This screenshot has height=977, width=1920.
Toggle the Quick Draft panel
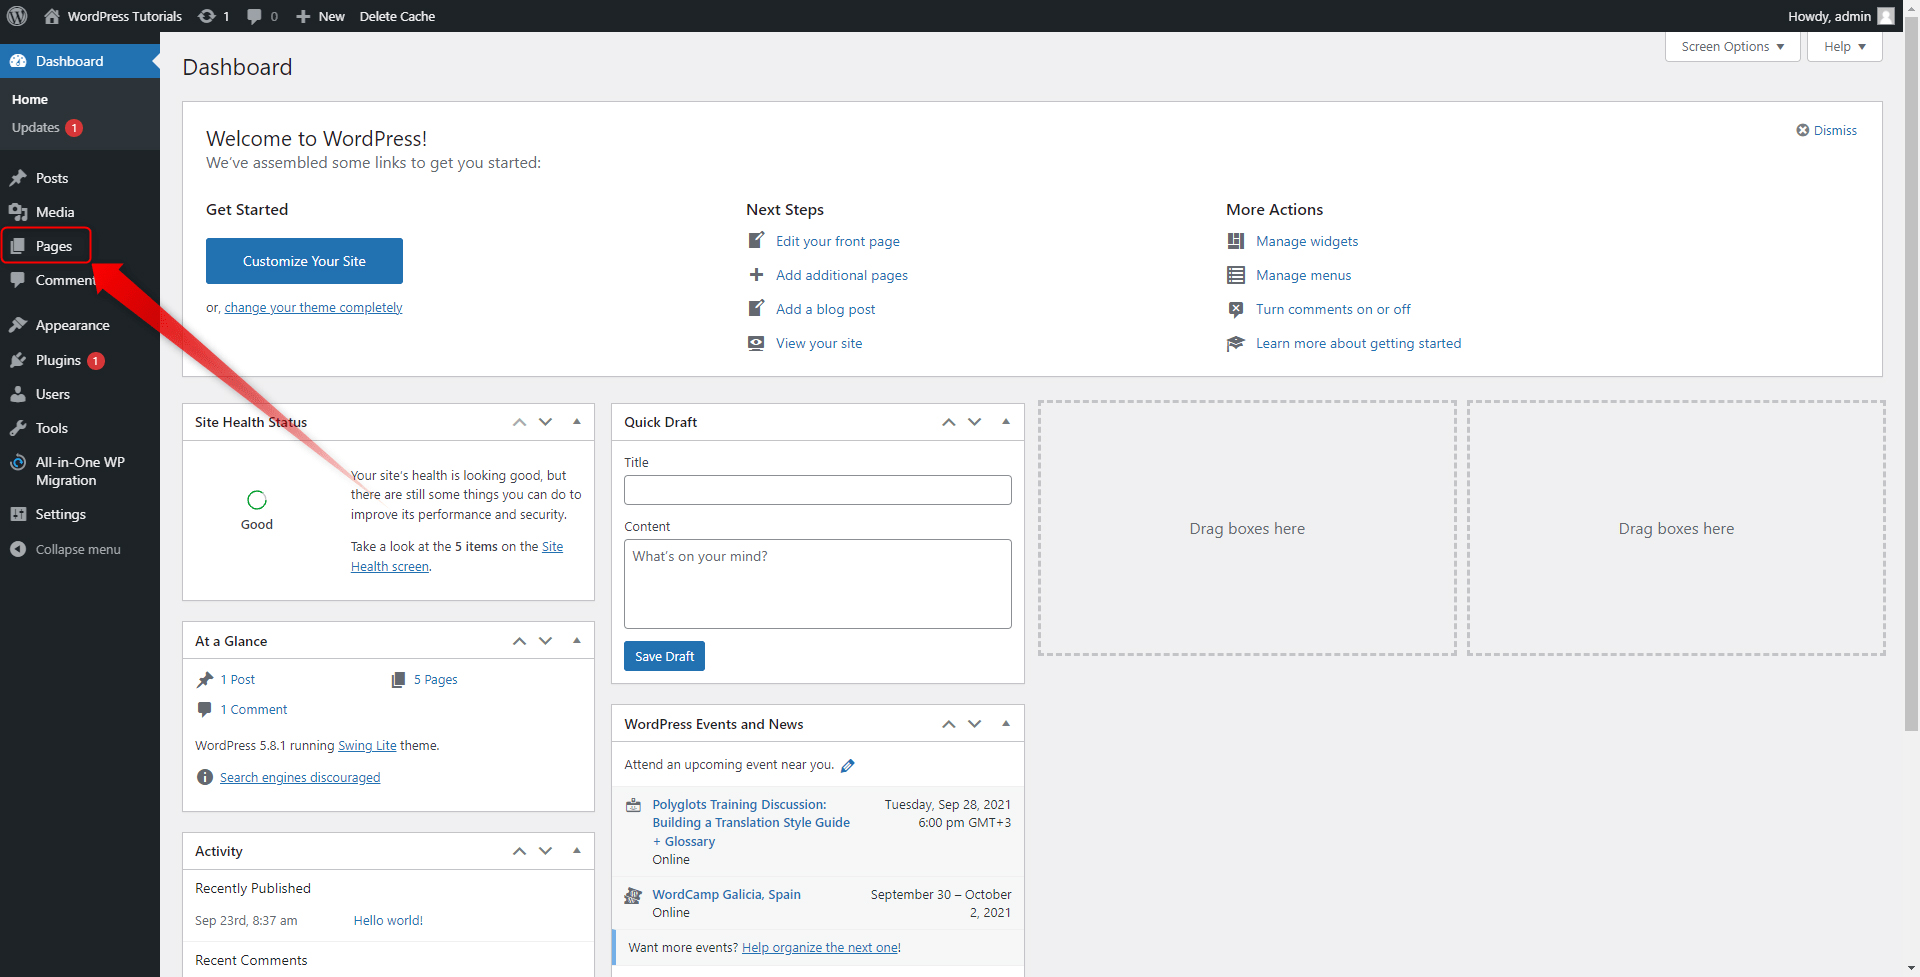[1006, 422]
